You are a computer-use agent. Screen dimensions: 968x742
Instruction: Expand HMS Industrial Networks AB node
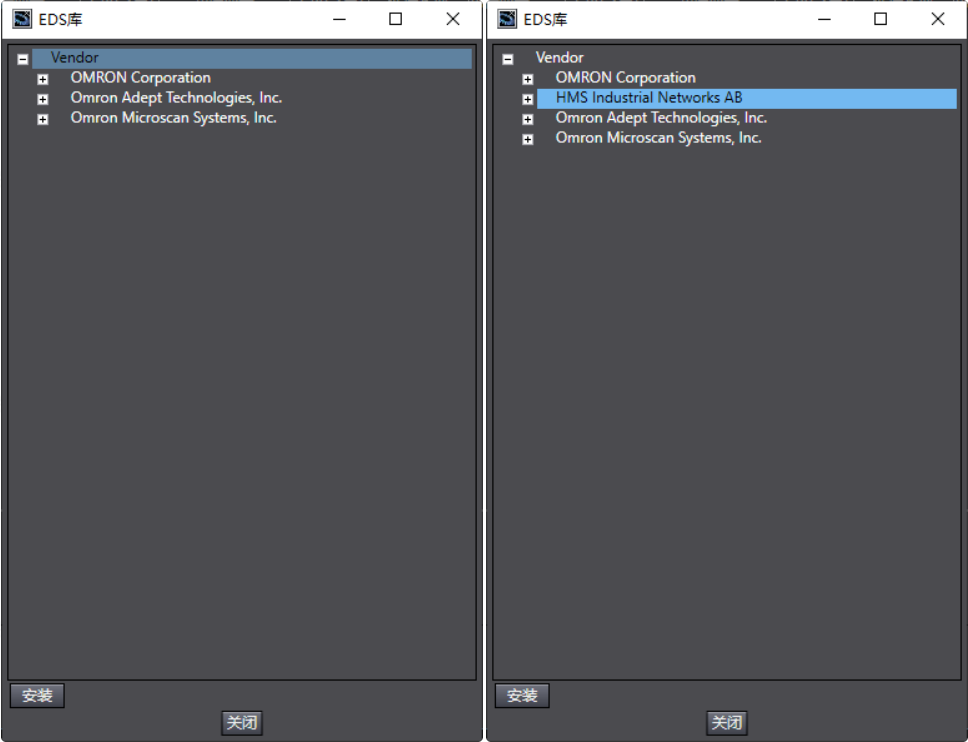pyautogui.click(x=527, y=98)
